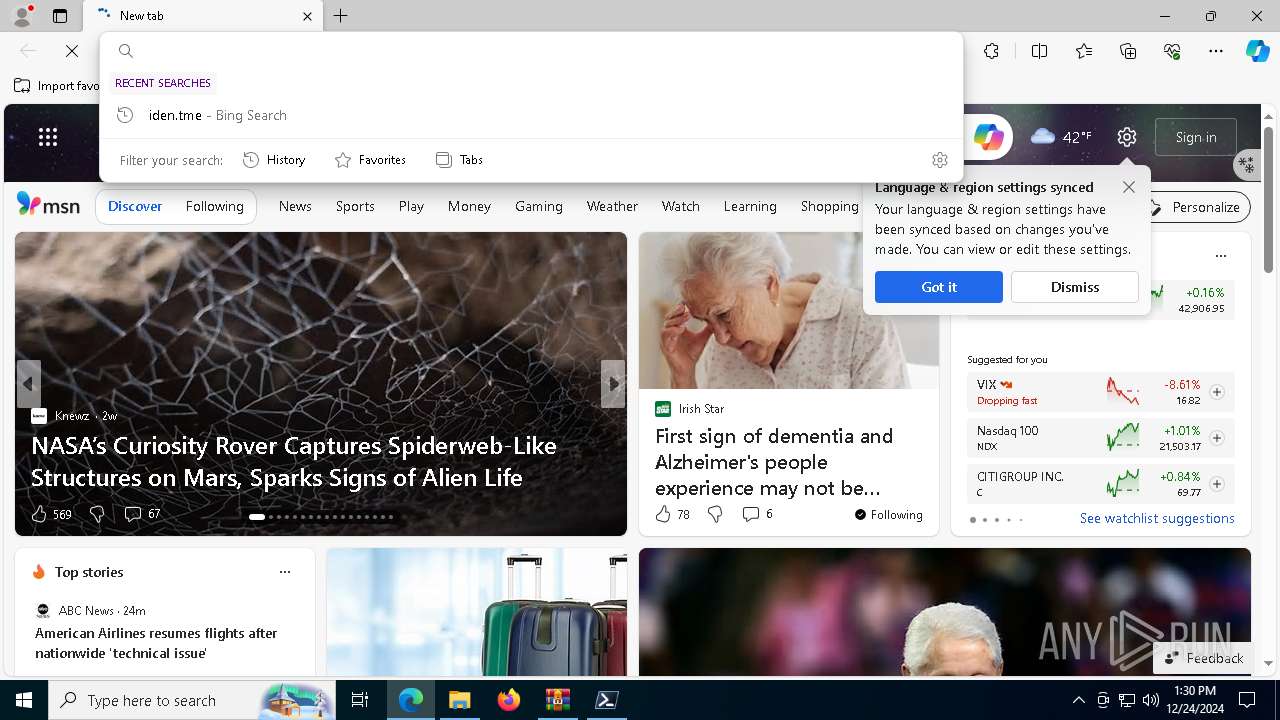Screen dimensions: 1280x720
Task: Click the Got it button
Action: coord(939,287)
